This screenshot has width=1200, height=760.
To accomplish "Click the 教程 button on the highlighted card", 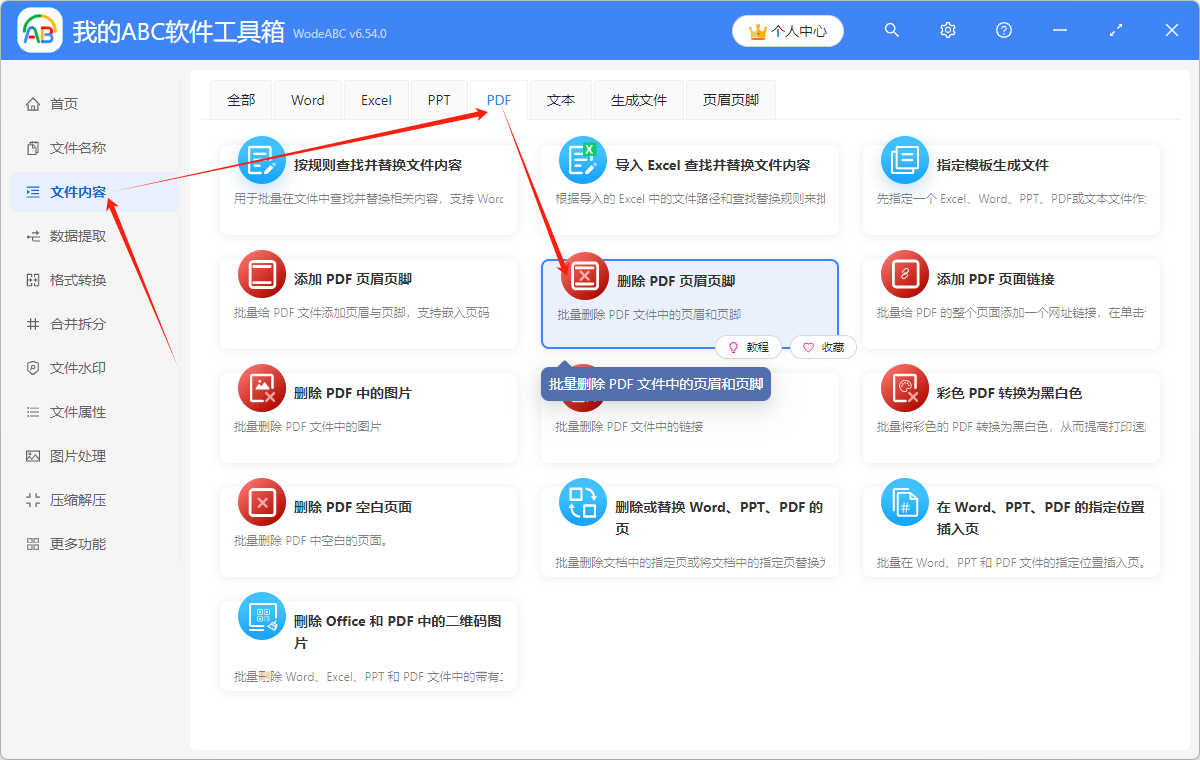I will 749,347.
